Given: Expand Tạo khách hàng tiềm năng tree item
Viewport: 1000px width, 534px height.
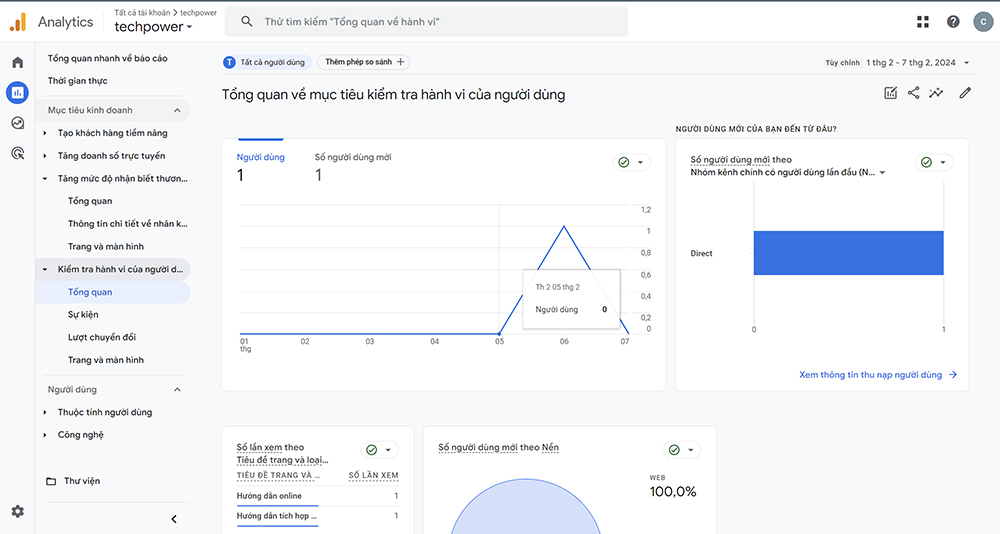Looking at the screenshot, I should pos(45,133).
